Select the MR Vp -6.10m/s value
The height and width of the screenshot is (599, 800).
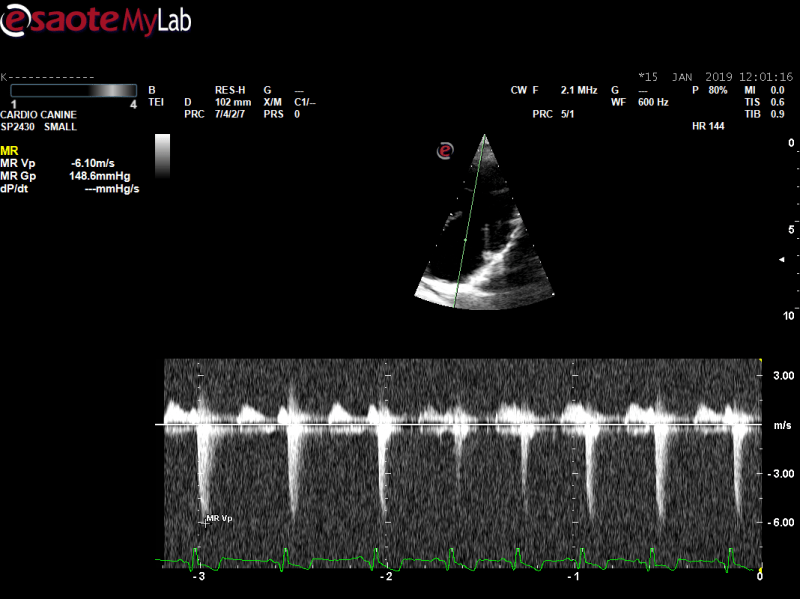pyautogui.click(x=91, y=163)
